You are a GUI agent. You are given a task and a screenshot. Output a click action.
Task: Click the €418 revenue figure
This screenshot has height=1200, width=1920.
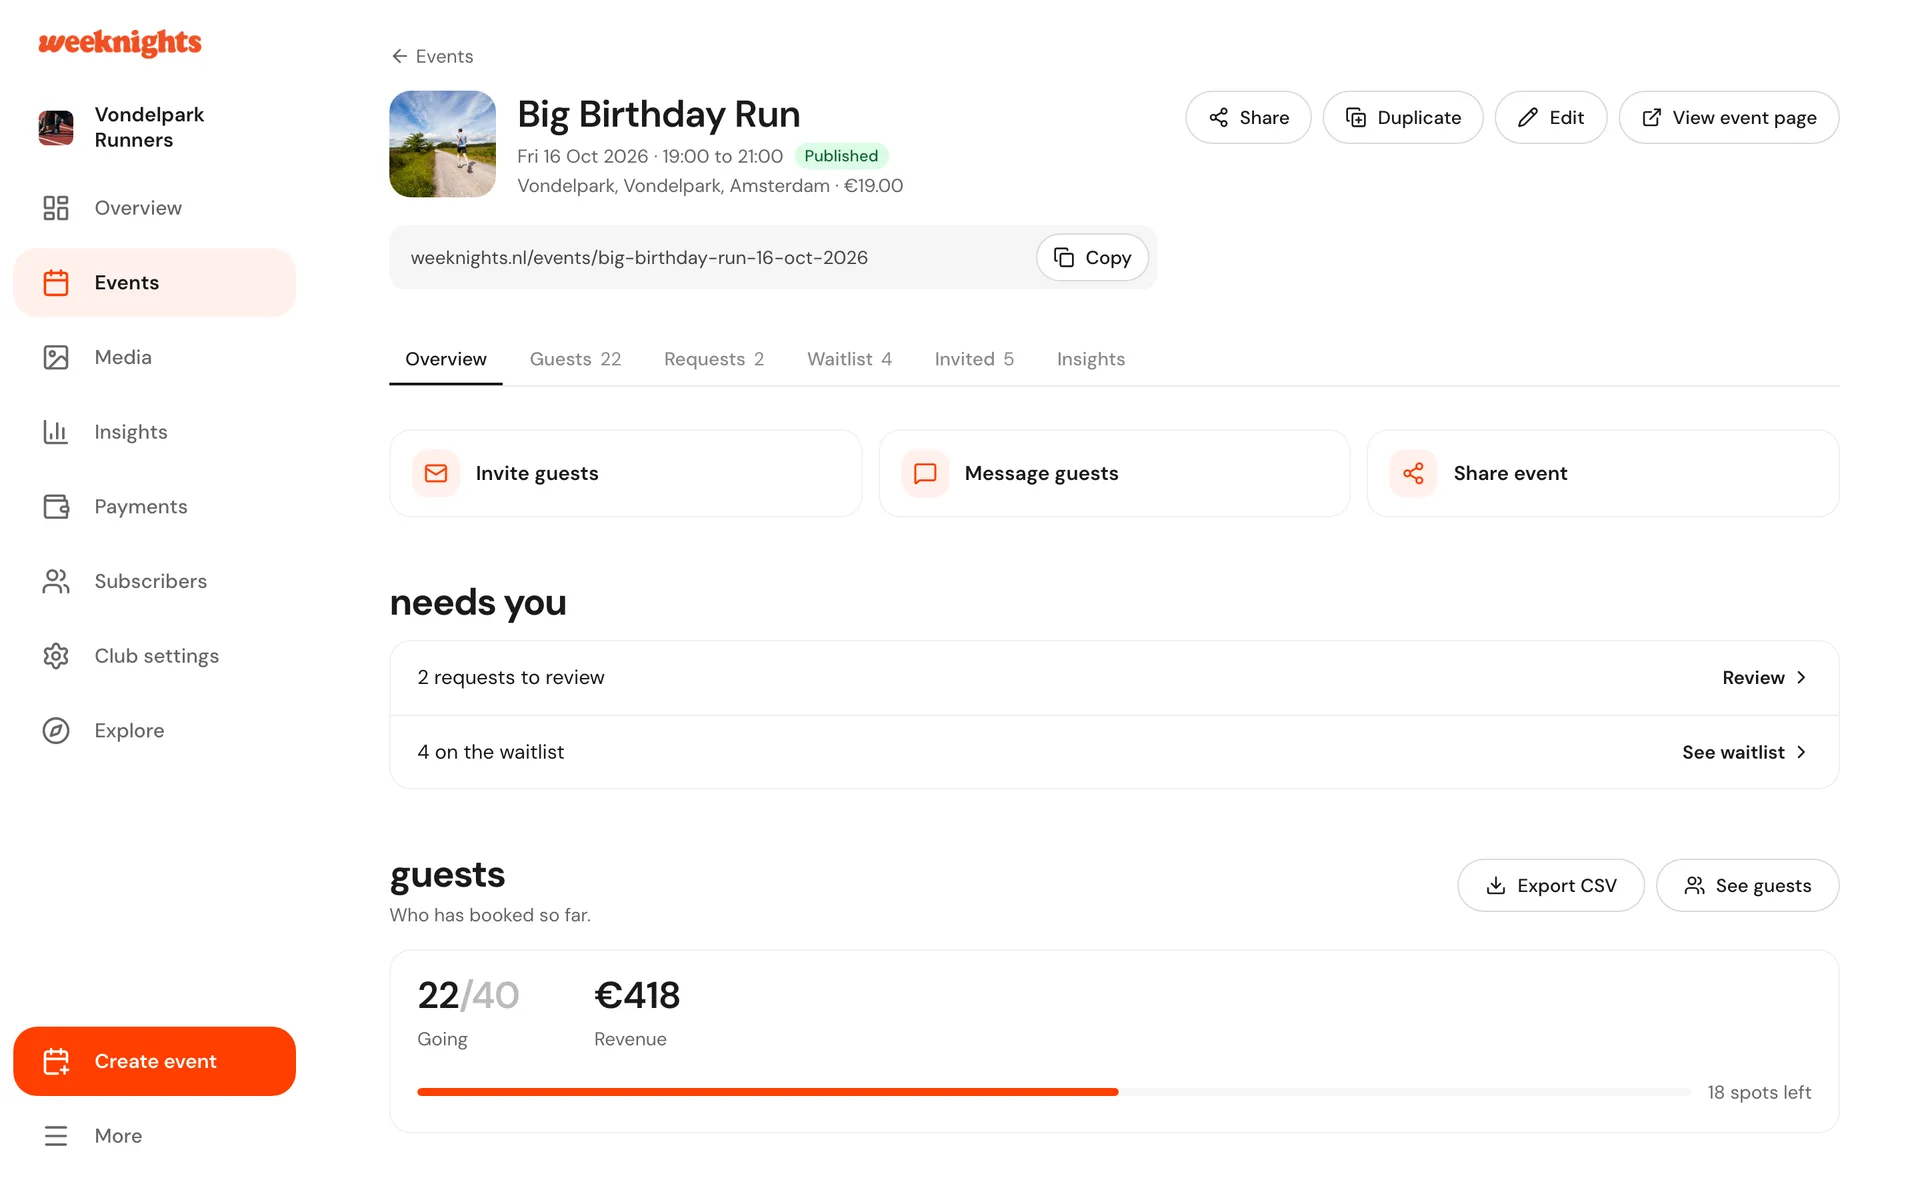coord(637,995)
